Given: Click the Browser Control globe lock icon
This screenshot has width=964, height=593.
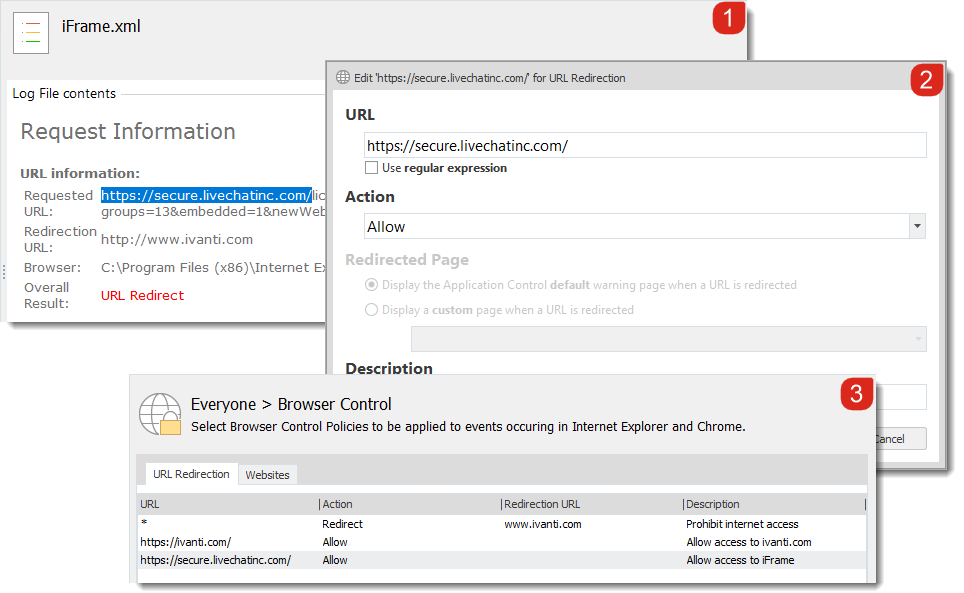Looking at the screenshot, I should click(x=160, y=414).
